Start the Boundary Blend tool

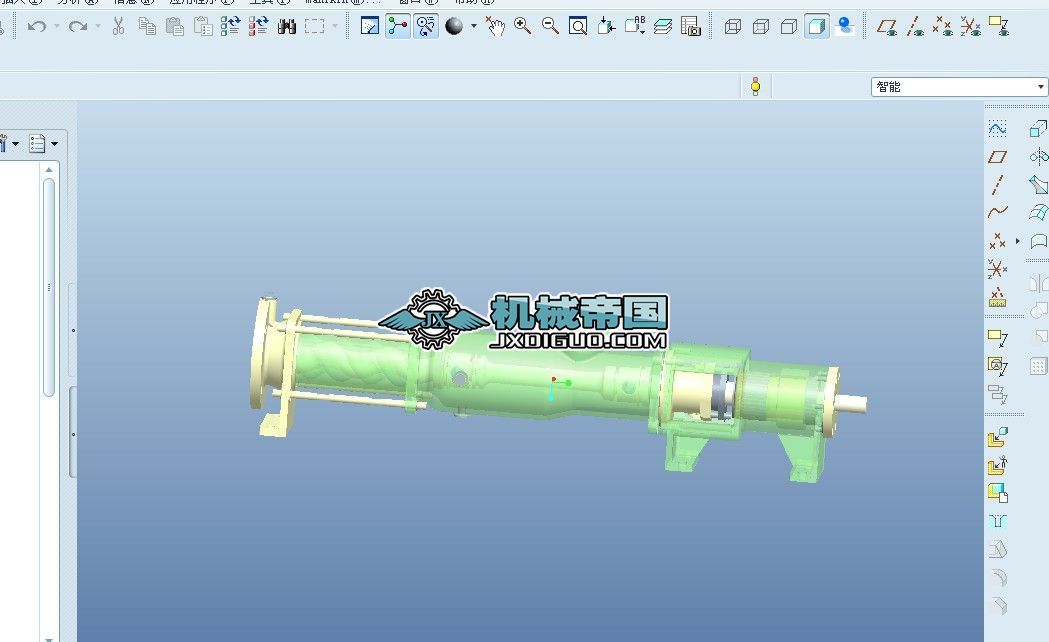coord(1038,212)
